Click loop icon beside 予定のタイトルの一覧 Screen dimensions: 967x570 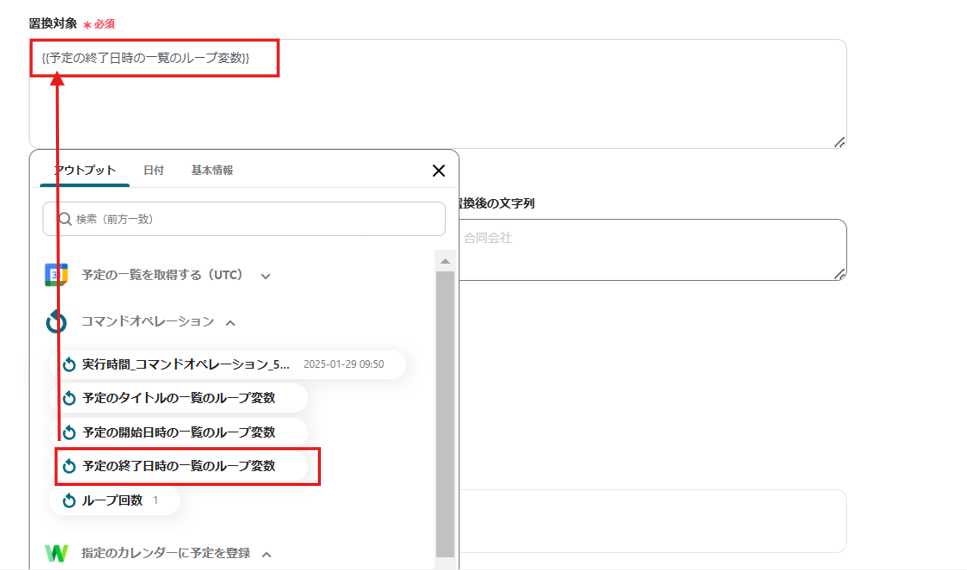pyautogui.click(x=69, y=398)
